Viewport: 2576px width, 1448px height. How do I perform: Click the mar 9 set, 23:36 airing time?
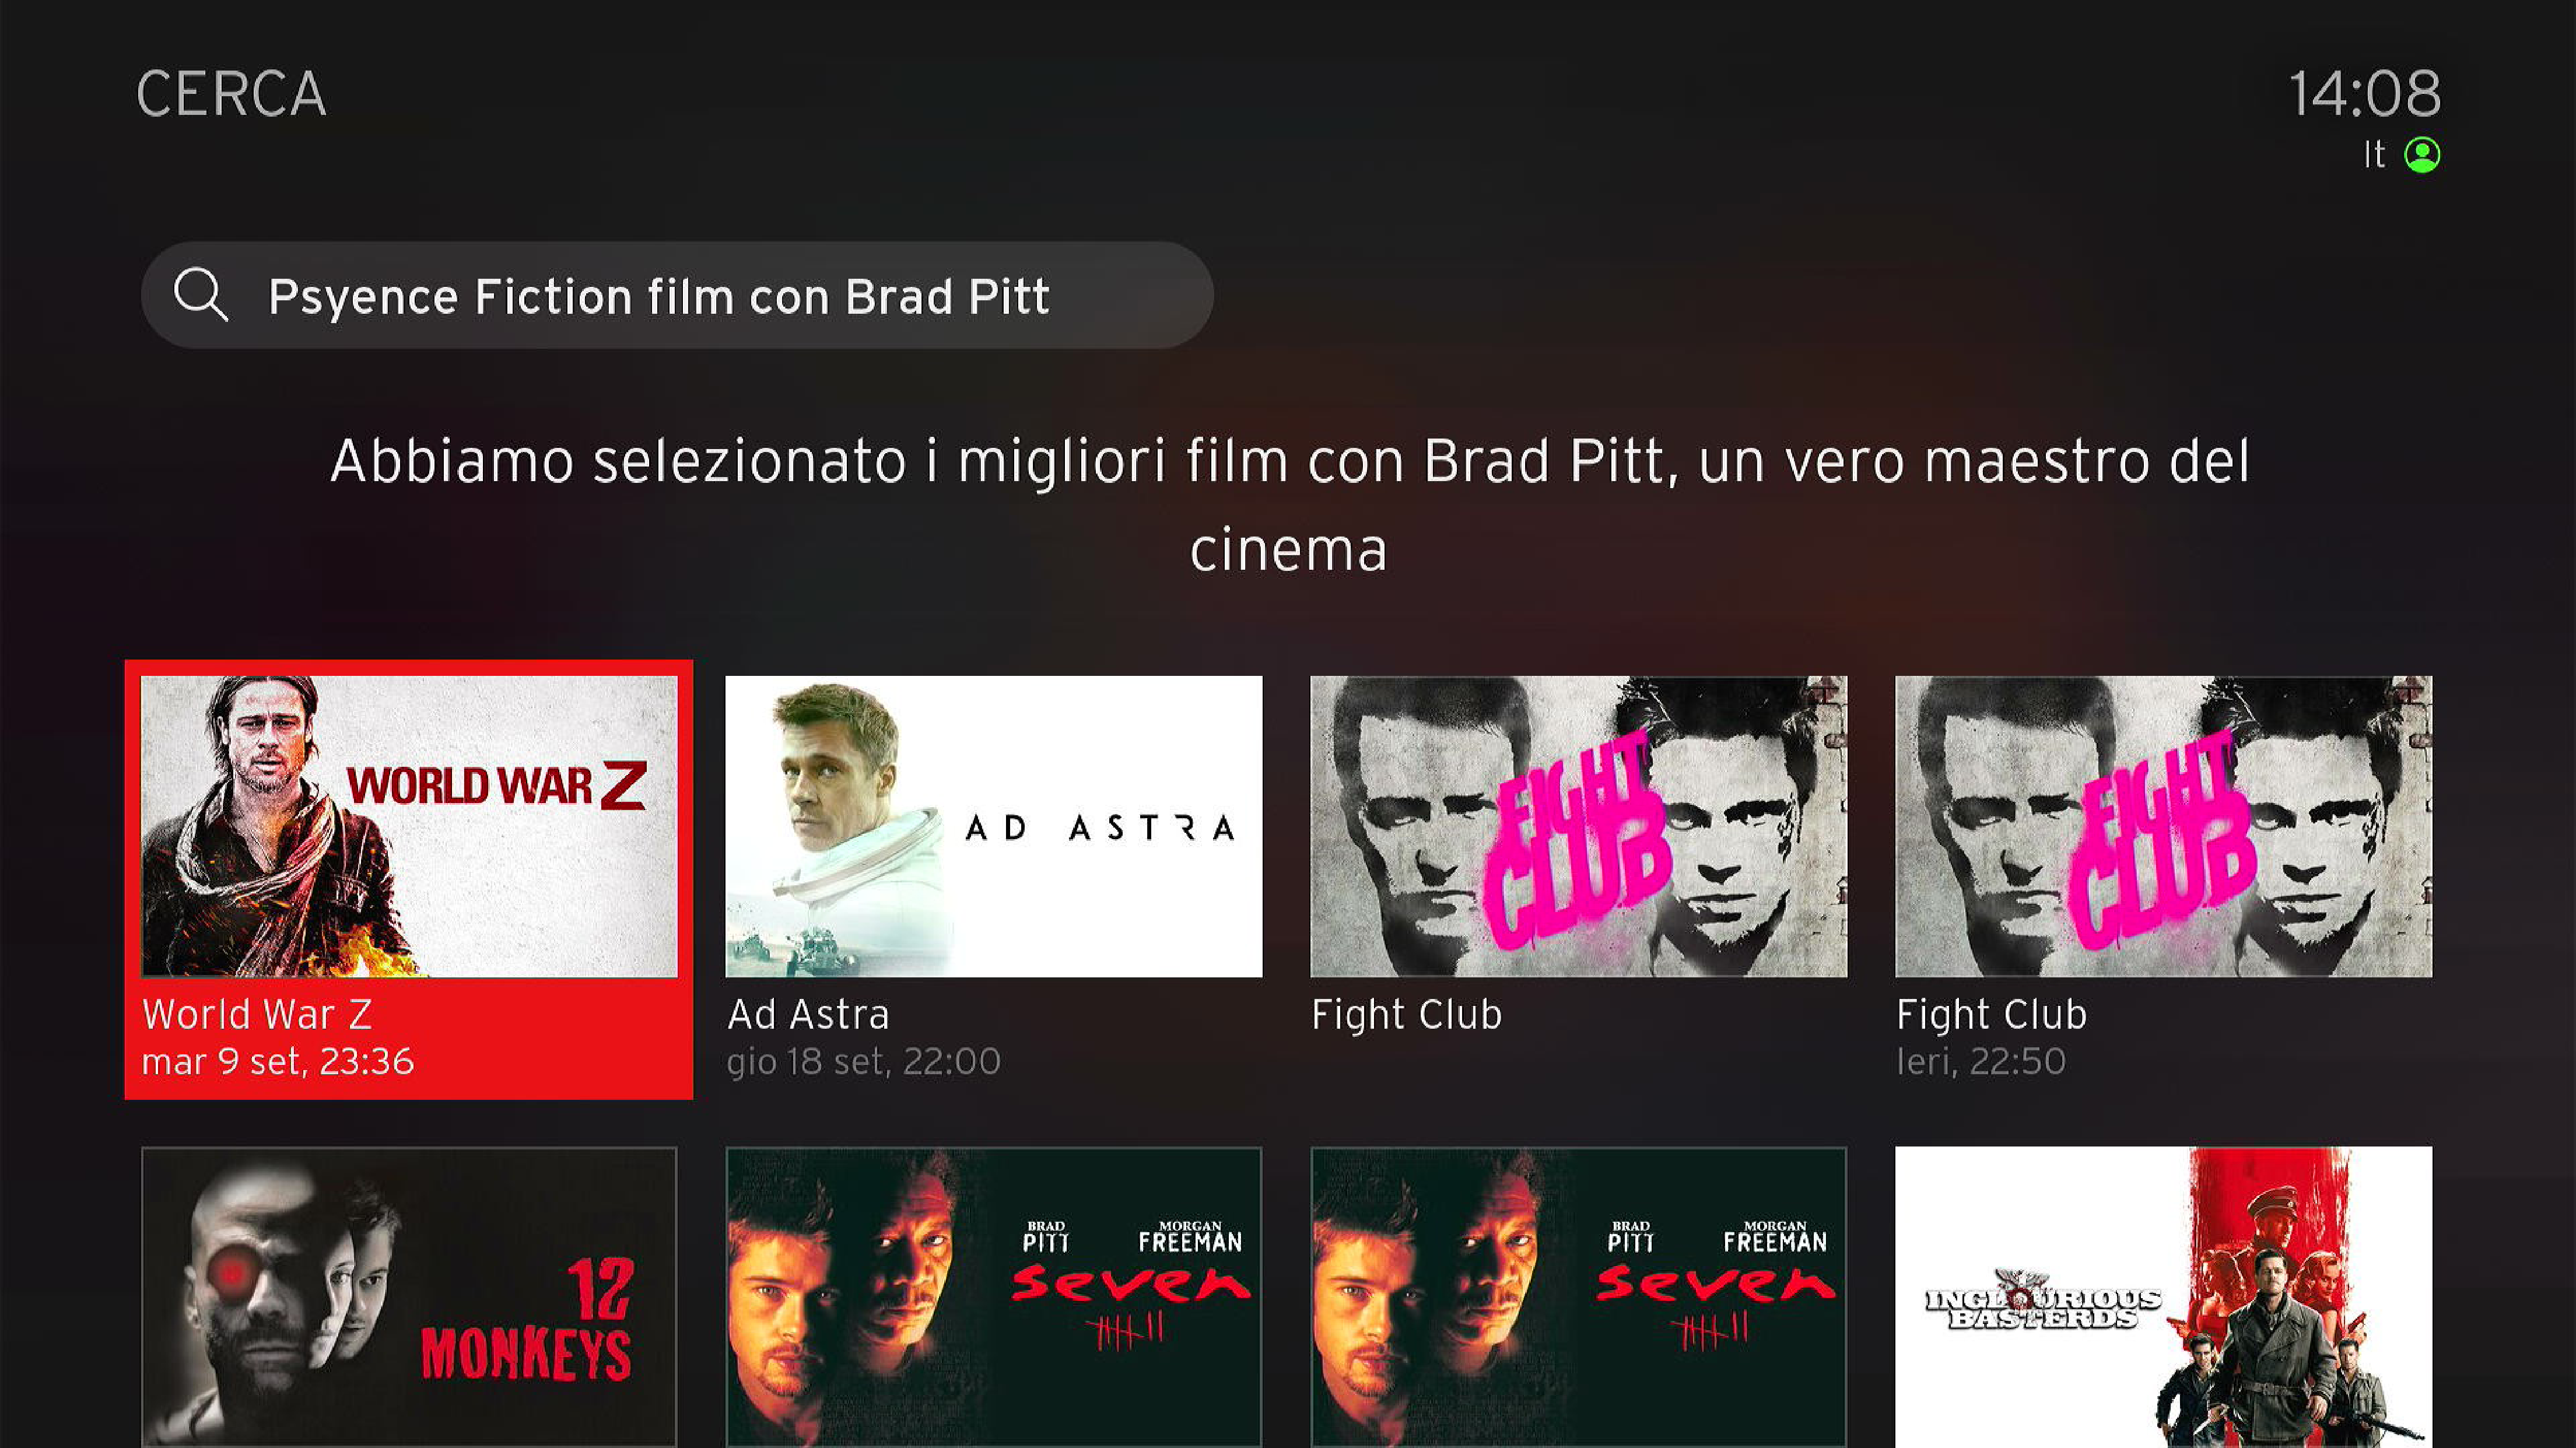pos(277,1061)
